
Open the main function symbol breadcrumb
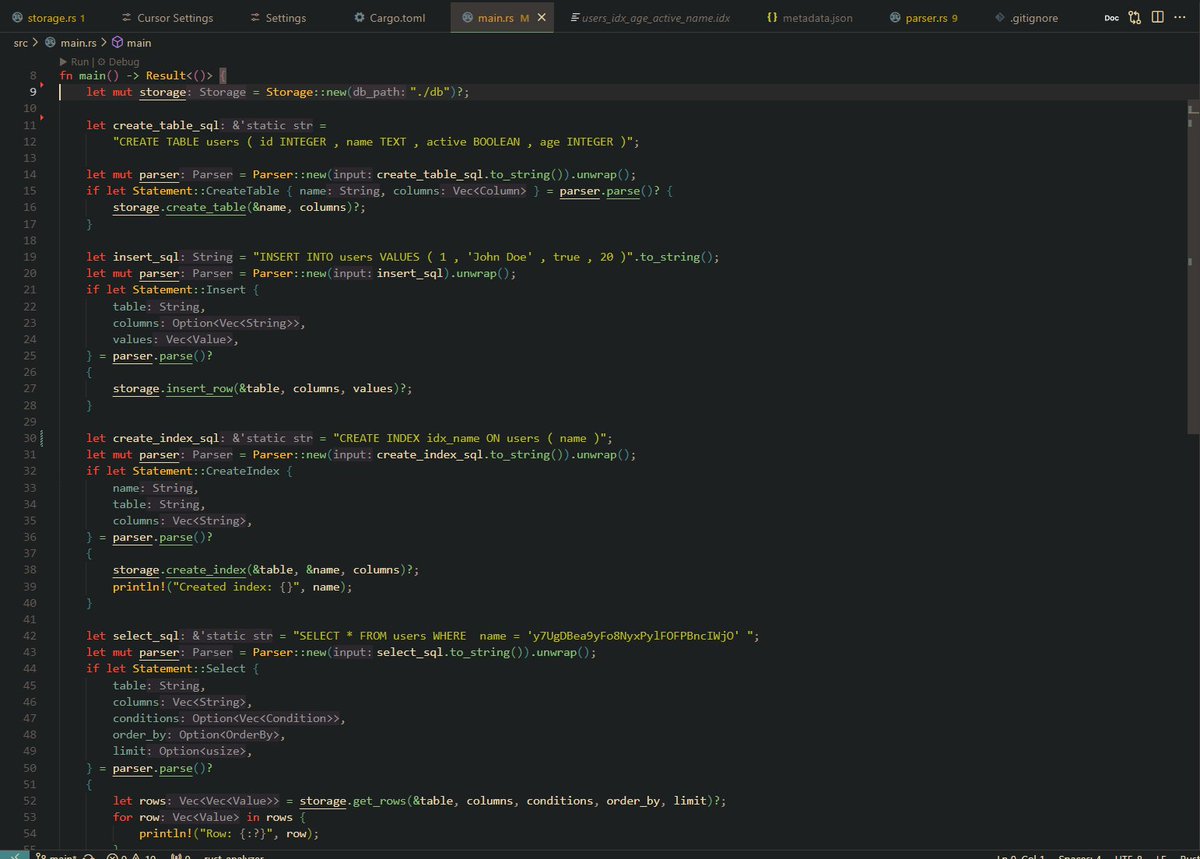pos(131,43)
